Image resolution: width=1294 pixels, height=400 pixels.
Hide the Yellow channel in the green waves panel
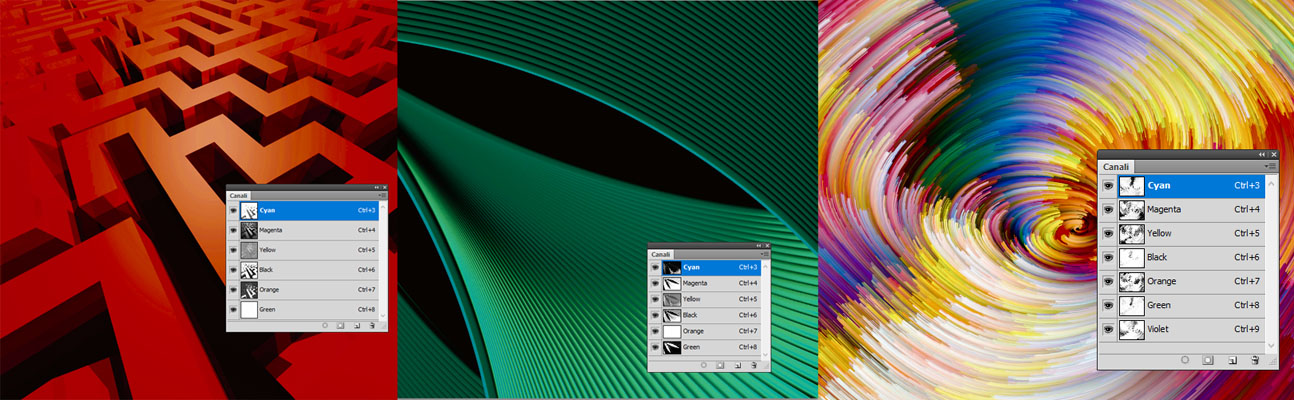656,299
